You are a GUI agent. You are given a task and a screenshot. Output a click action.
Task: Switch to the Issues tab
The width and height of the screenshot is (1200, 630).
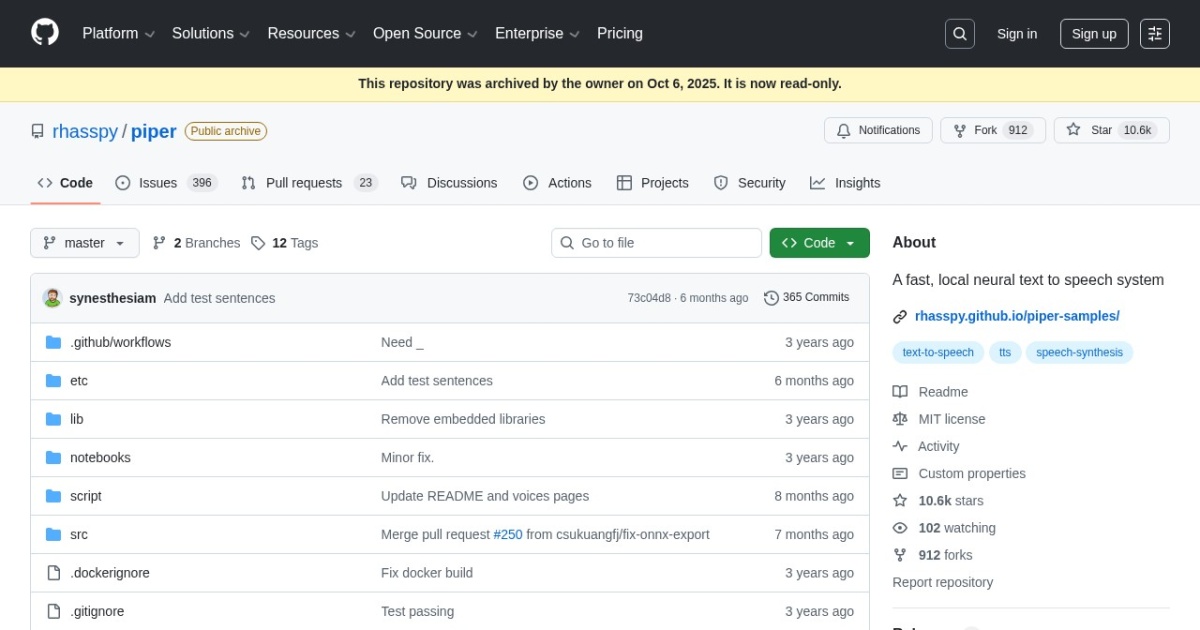coord(165,183)
